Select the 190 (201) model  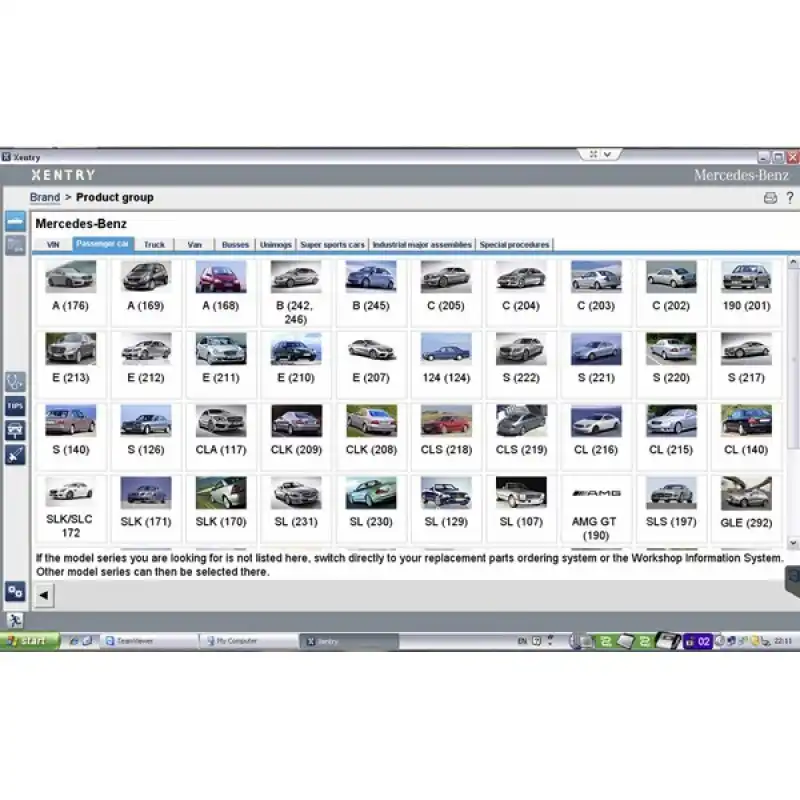click(746, 292)
